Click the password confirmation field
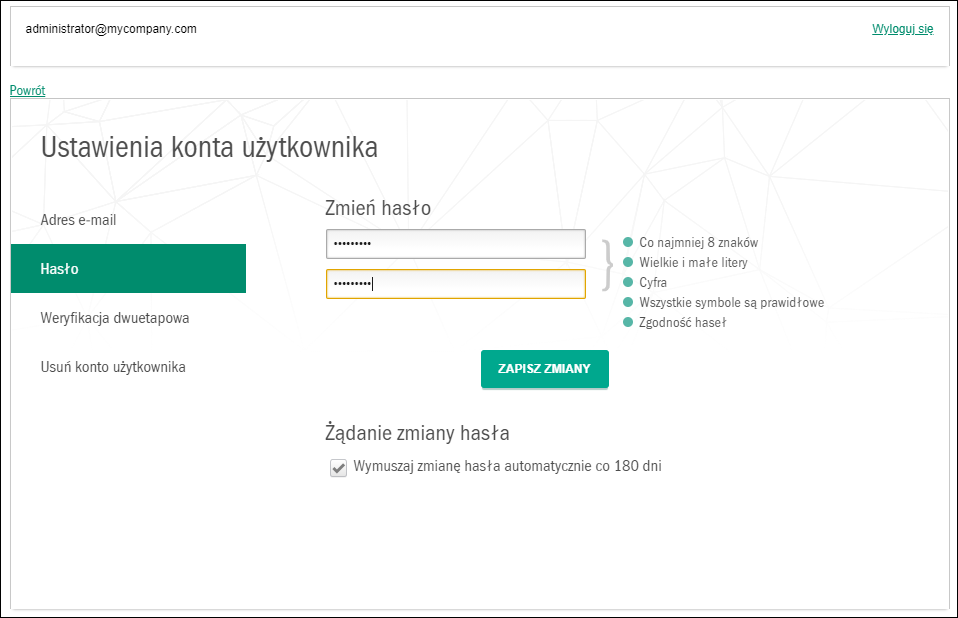 (x=455, y=284)
